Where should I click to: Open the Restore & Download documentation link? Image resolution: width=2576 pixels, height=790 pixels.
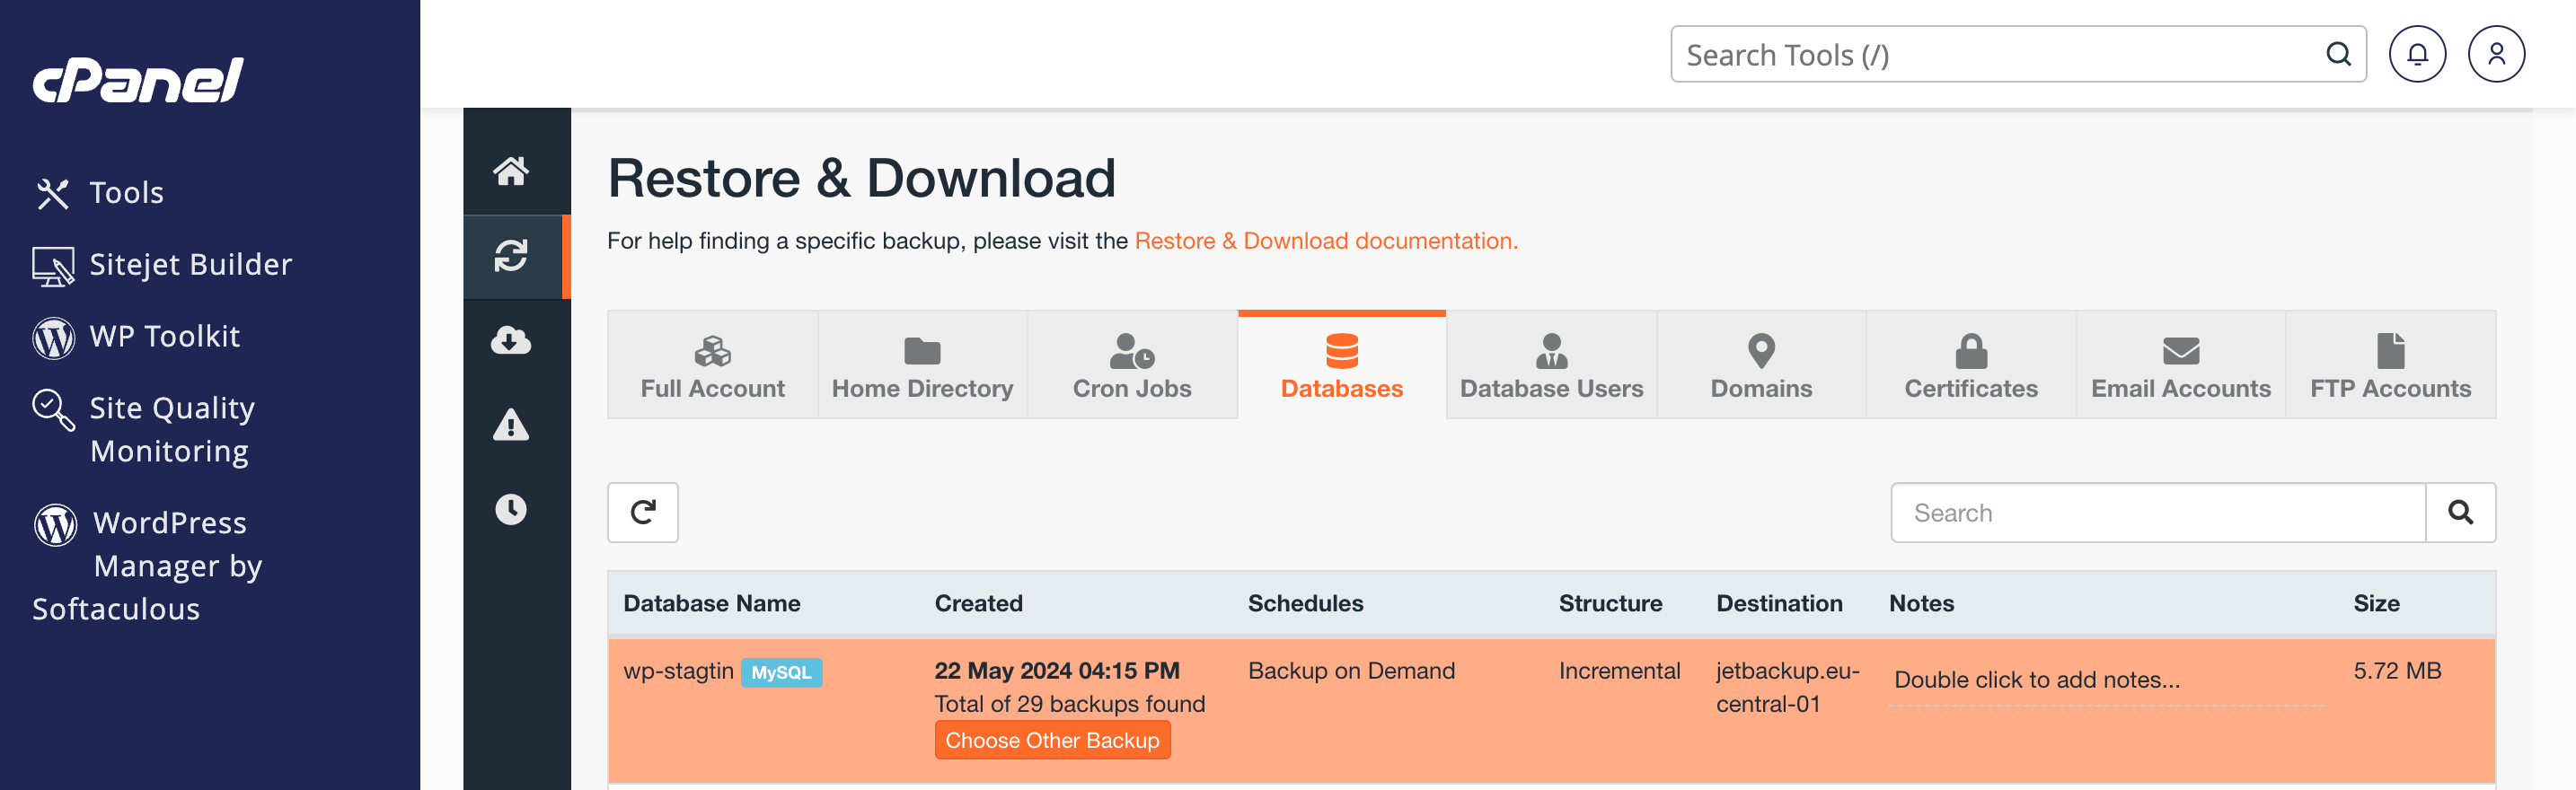[x=1325, y=241]
